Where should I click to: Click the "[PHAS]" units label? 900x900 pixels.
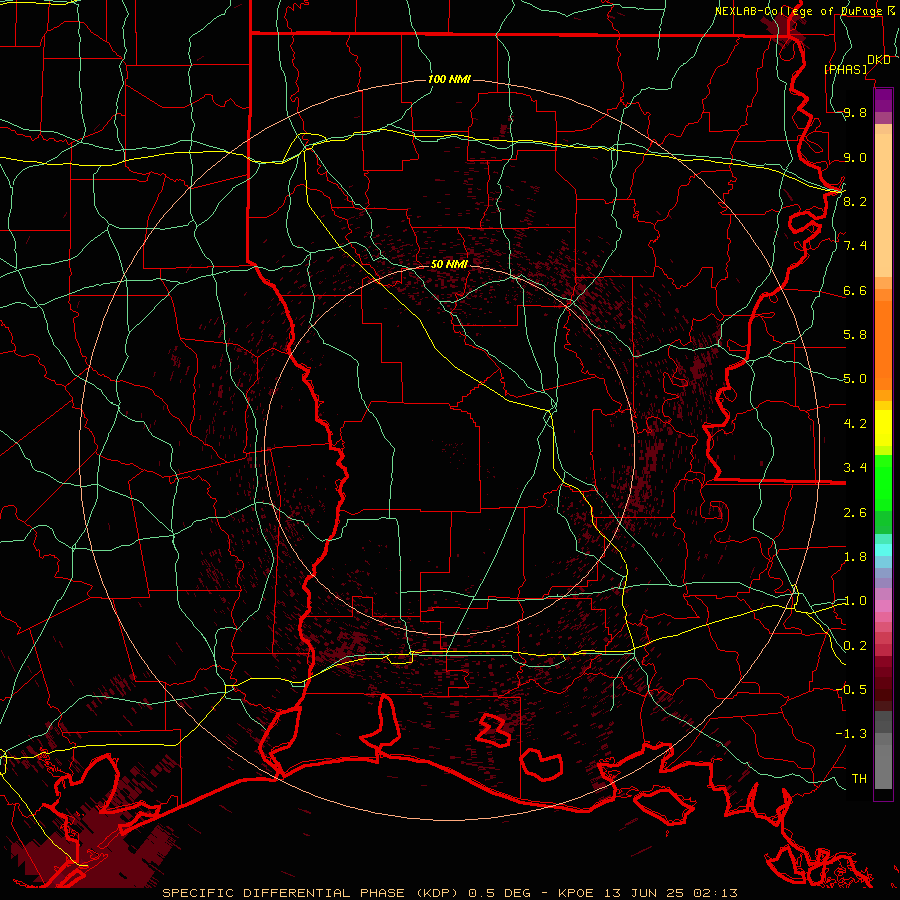tap(846, 69)
